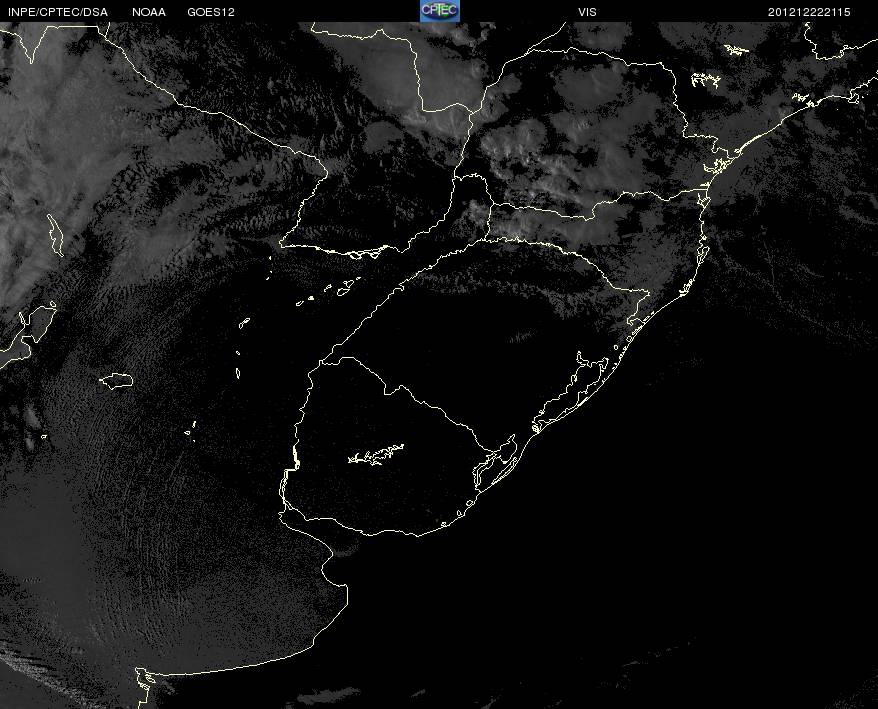
Task: Select the INPE/CPTEC/DSA header label
Action: [58, 12]
